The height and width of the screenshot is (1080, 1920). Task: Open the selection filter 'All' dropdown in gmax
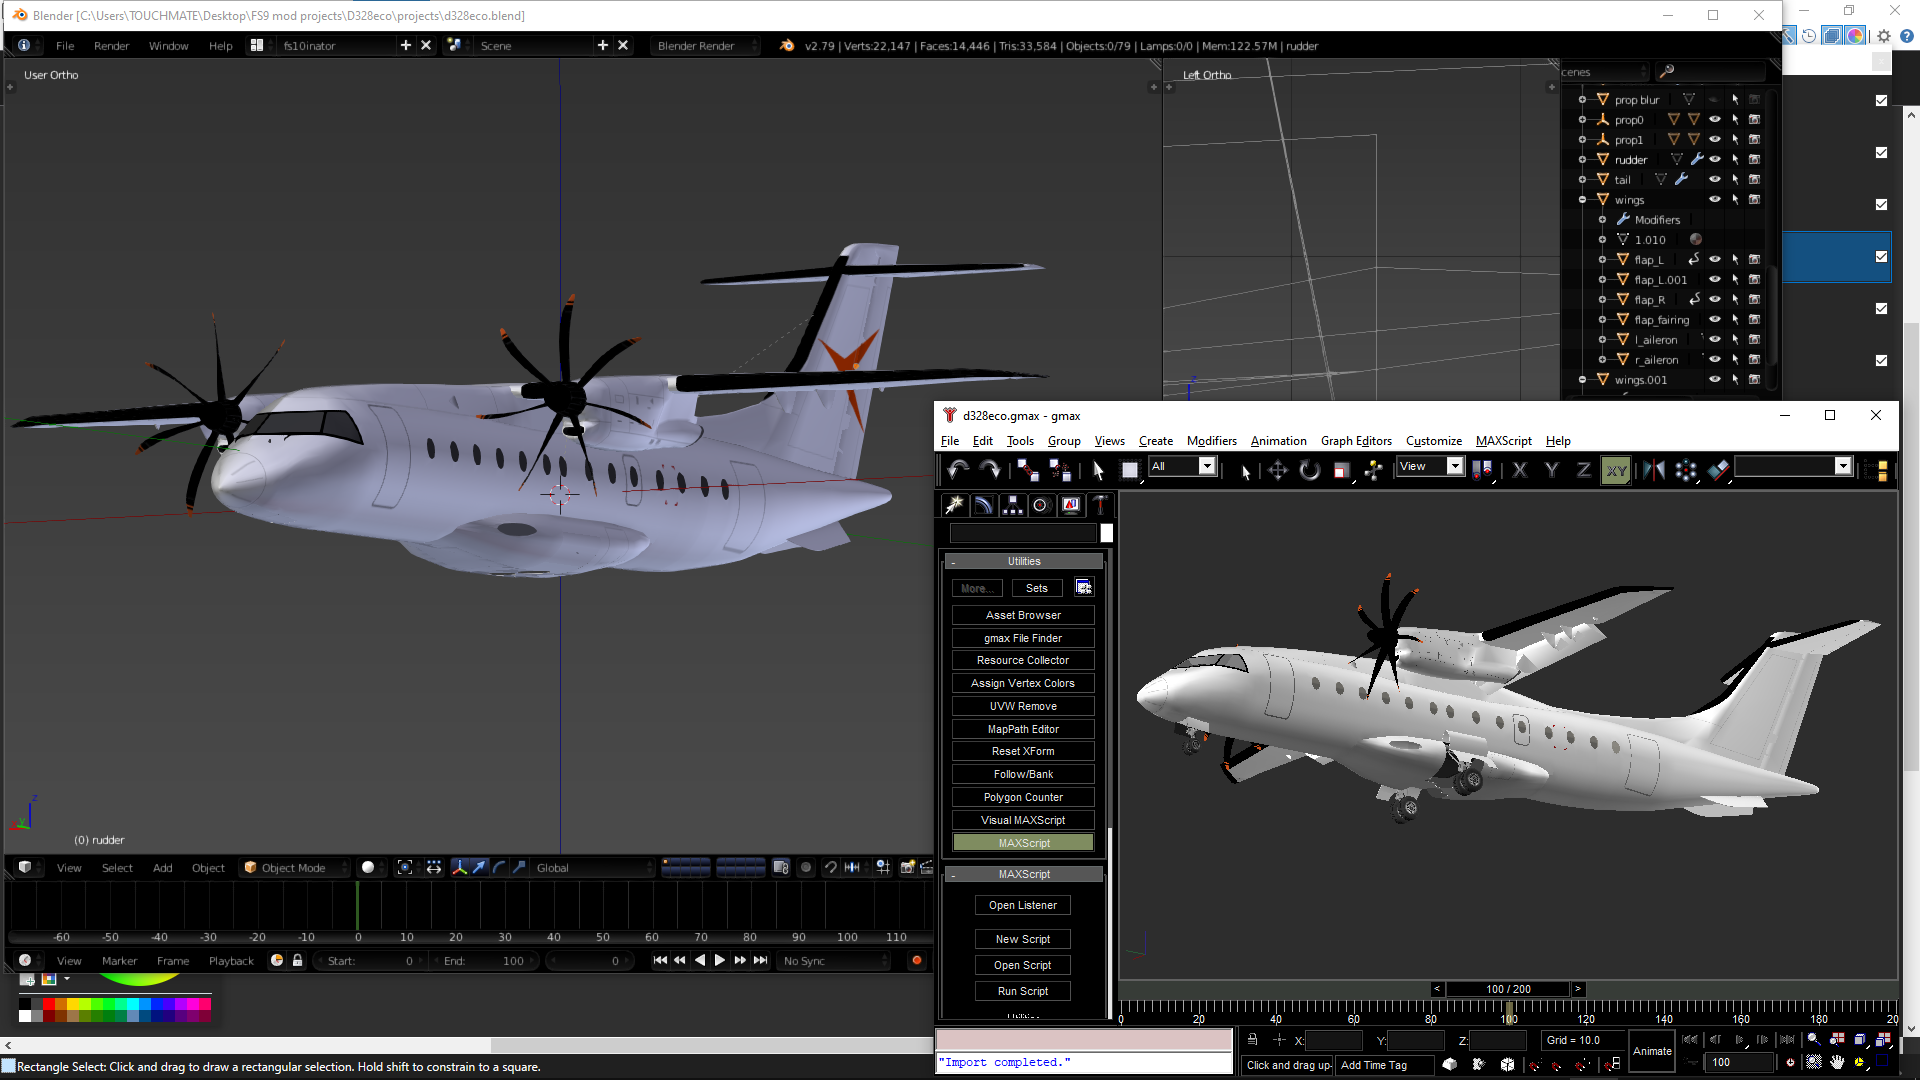point(1207,466)
